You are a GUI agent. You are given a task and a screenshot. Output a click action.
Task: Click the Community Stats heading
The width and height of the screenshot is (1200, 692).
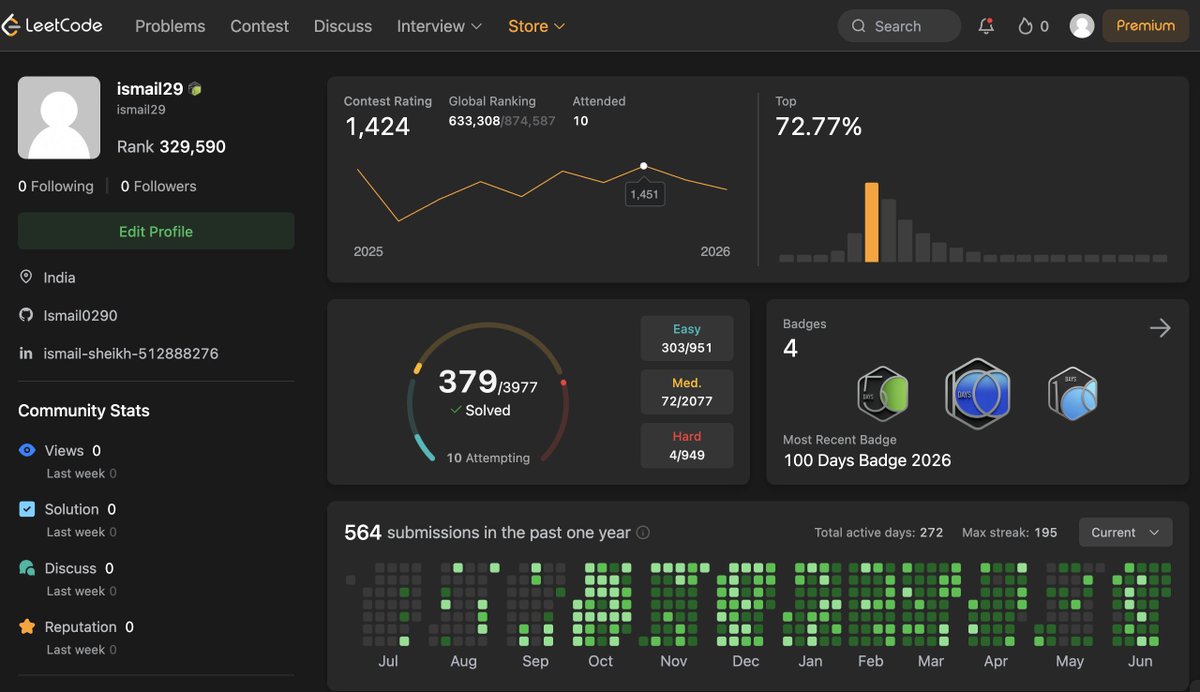click(84, 410)
